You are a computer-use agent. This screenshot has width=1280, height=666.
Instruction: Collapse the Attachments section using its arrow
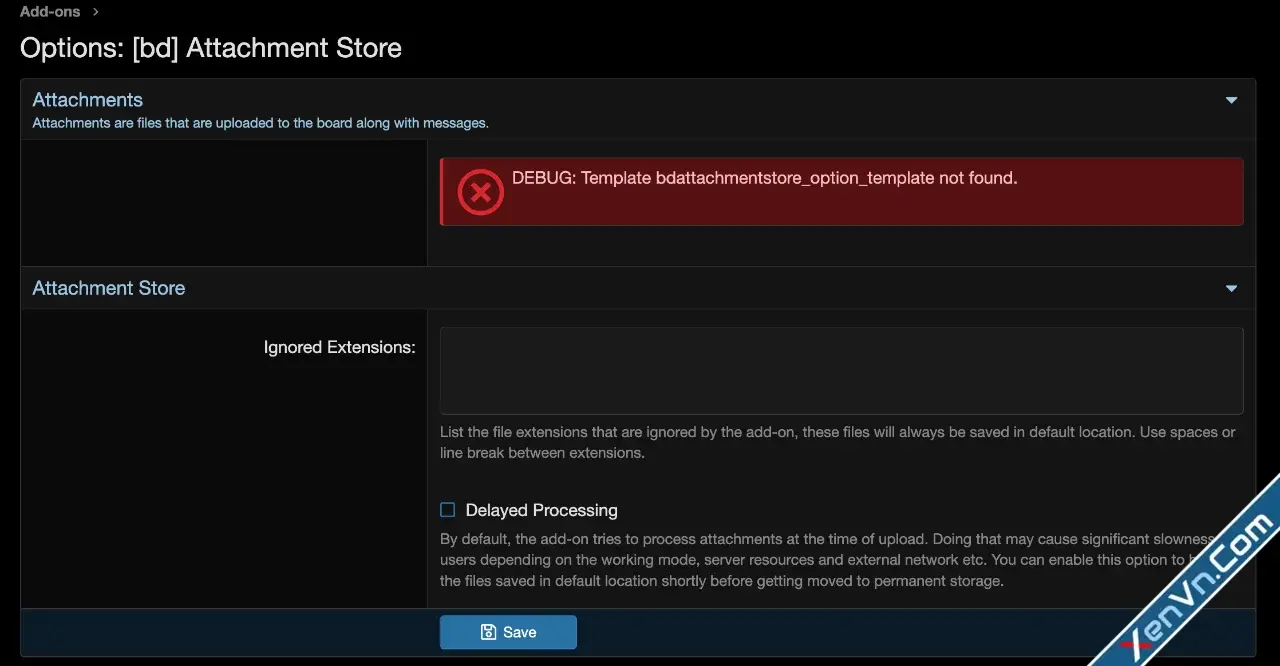click(1231, 100)
